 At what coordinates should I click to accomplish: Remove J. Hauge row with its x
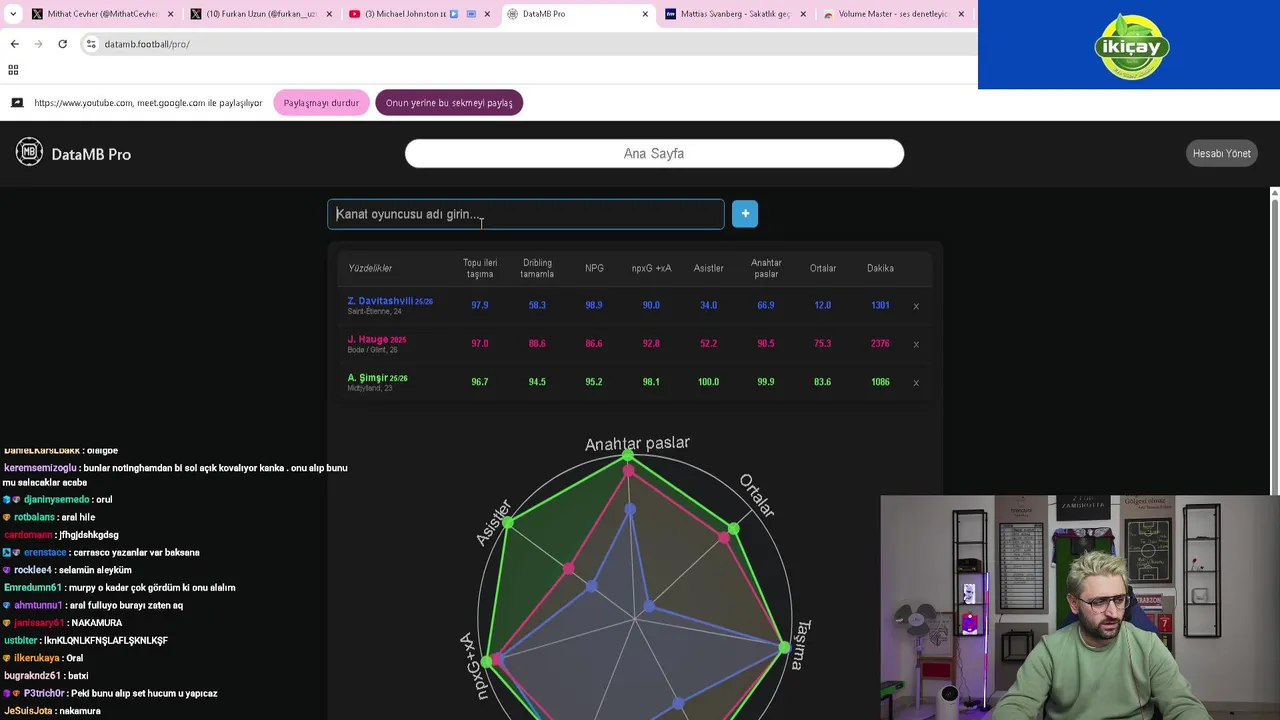[x=916, y=344]
